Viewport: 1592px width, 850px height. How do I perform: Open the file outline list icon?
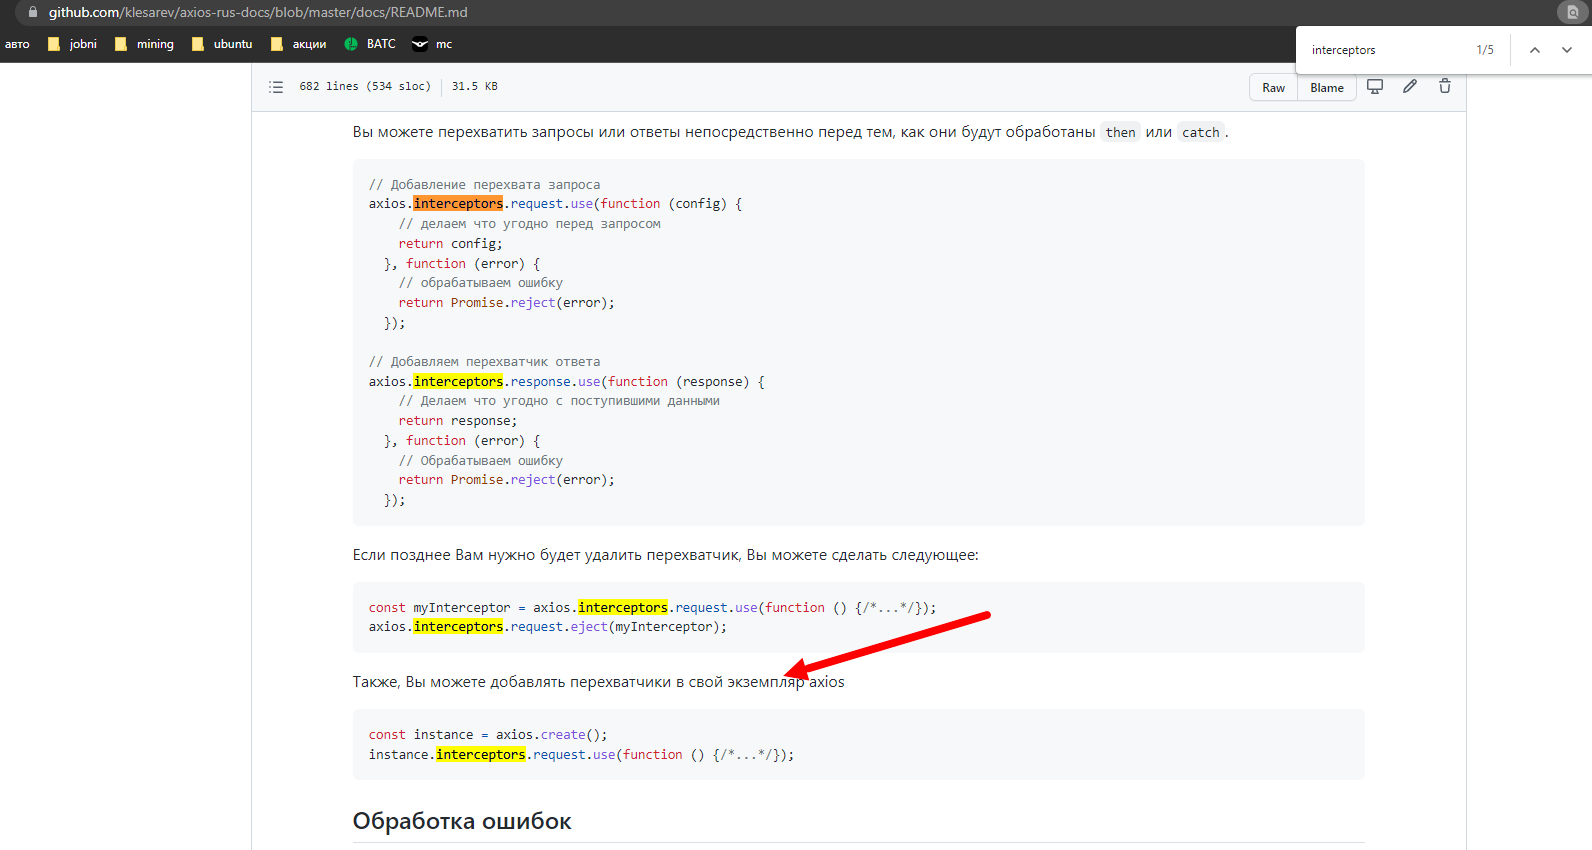[276, 87]
